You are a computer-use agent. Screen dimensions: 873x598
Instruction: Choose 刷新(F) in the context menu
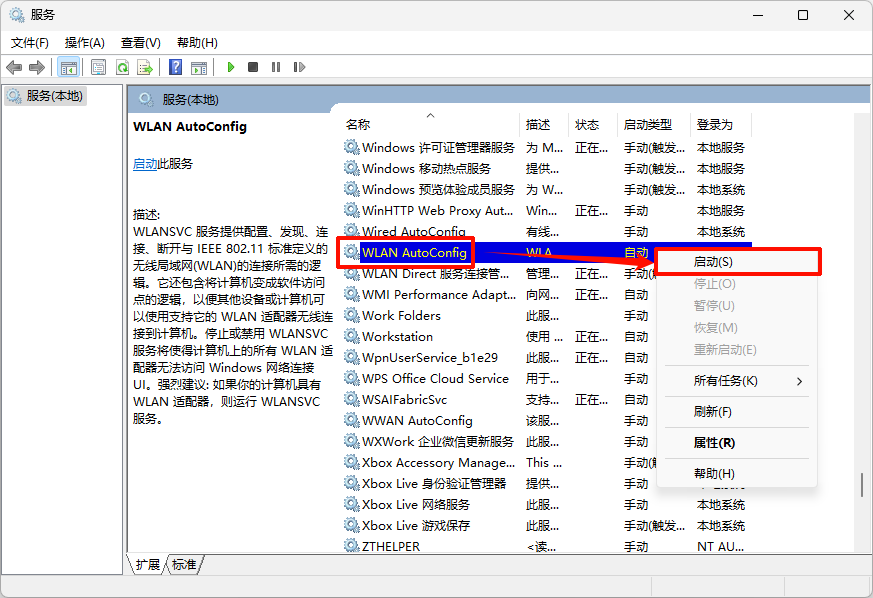tap(737, 412)
